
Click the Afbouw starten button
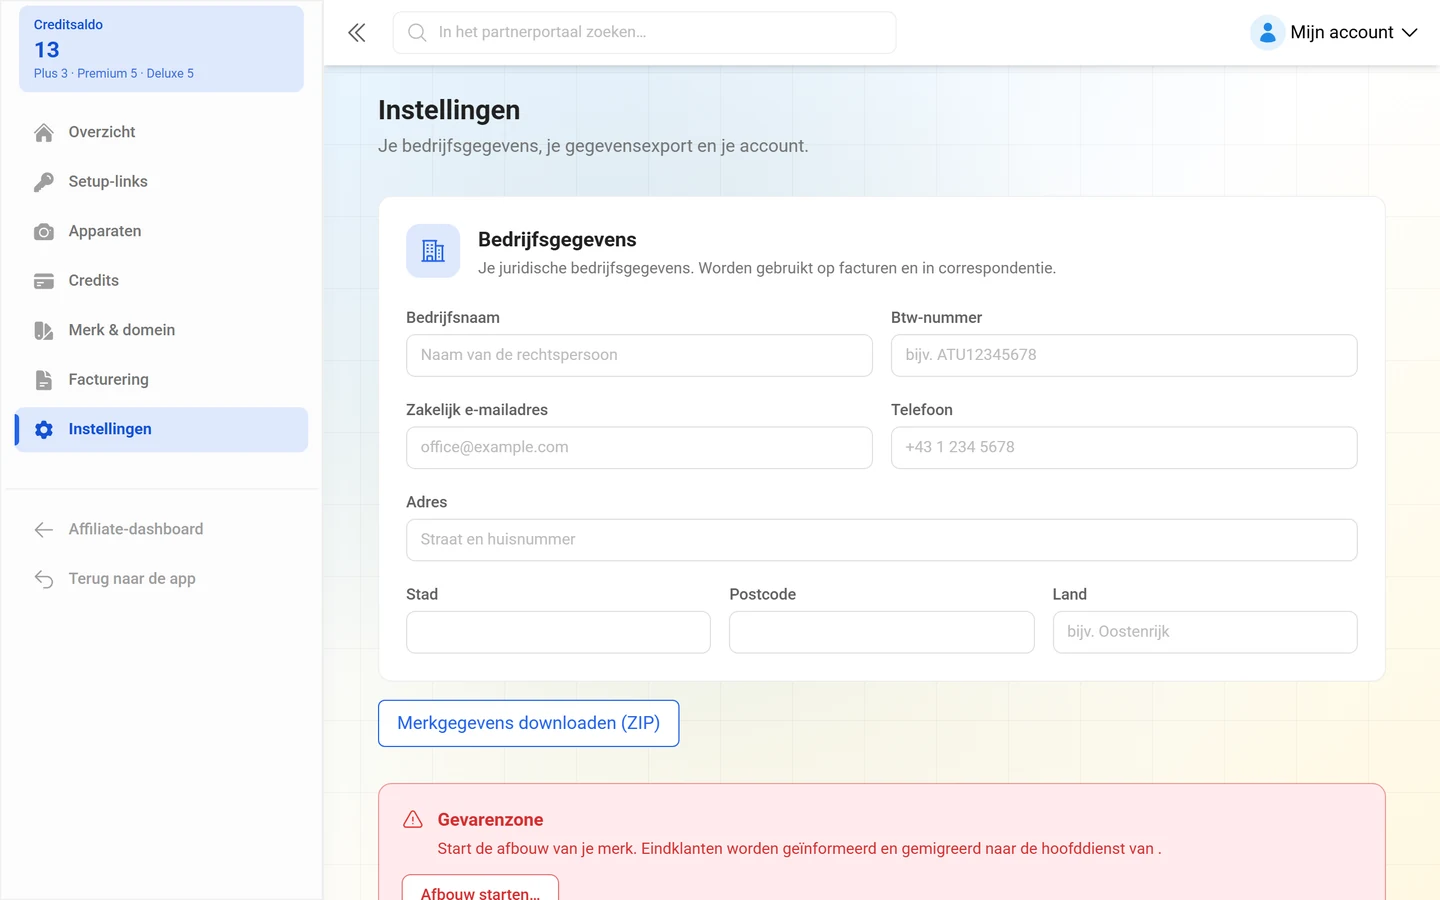point(480,888)
